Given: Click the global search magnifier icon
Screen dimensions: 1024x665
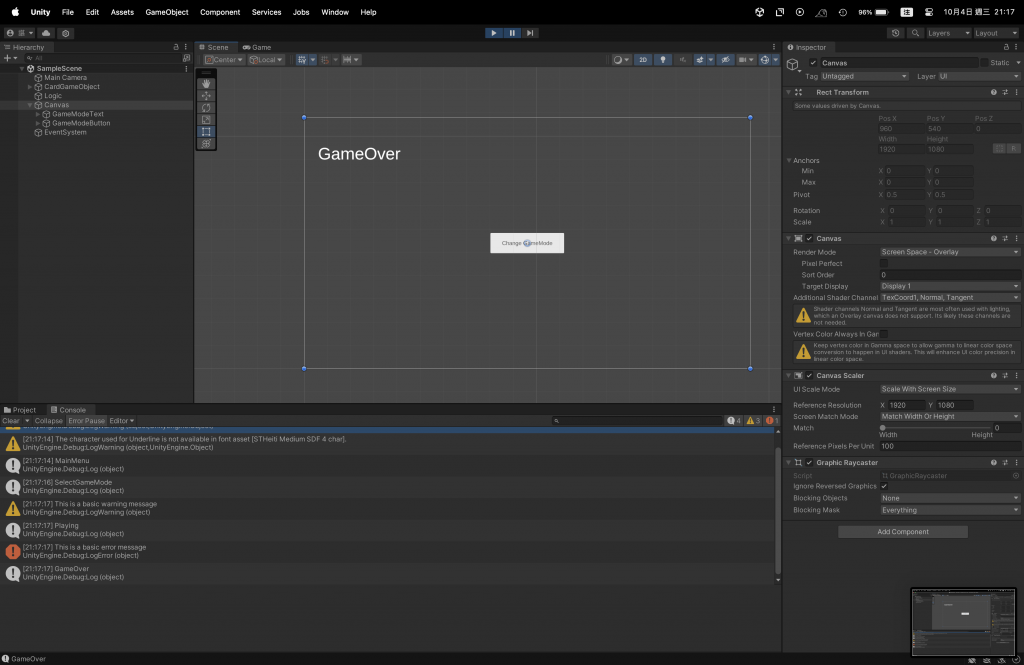Looking at the screenshot, I should point(915,33).
